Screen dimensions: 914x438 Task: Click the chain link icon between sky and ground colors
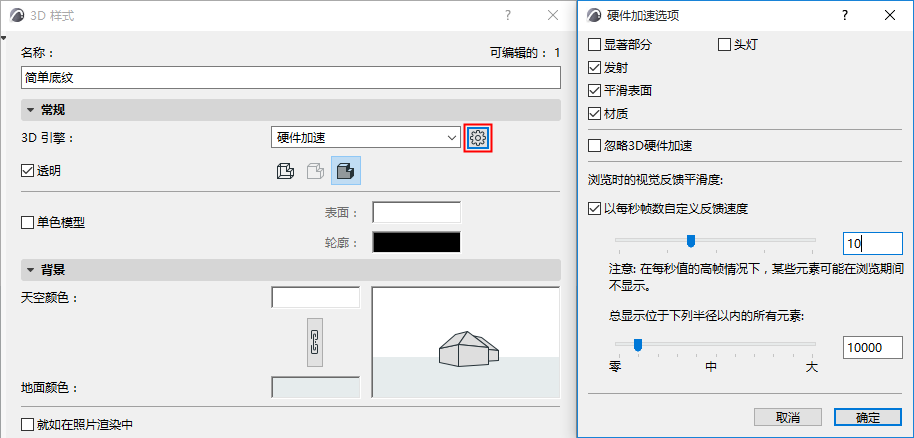pyautogui.click(x=315, y=342)
